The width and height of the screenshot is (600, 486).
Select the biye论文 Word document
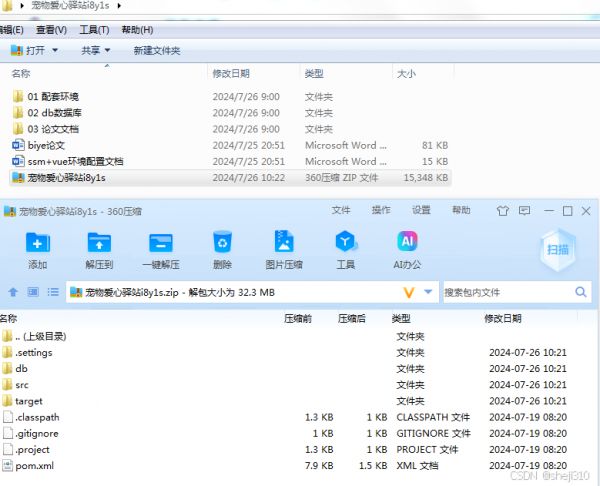(38, 145)
